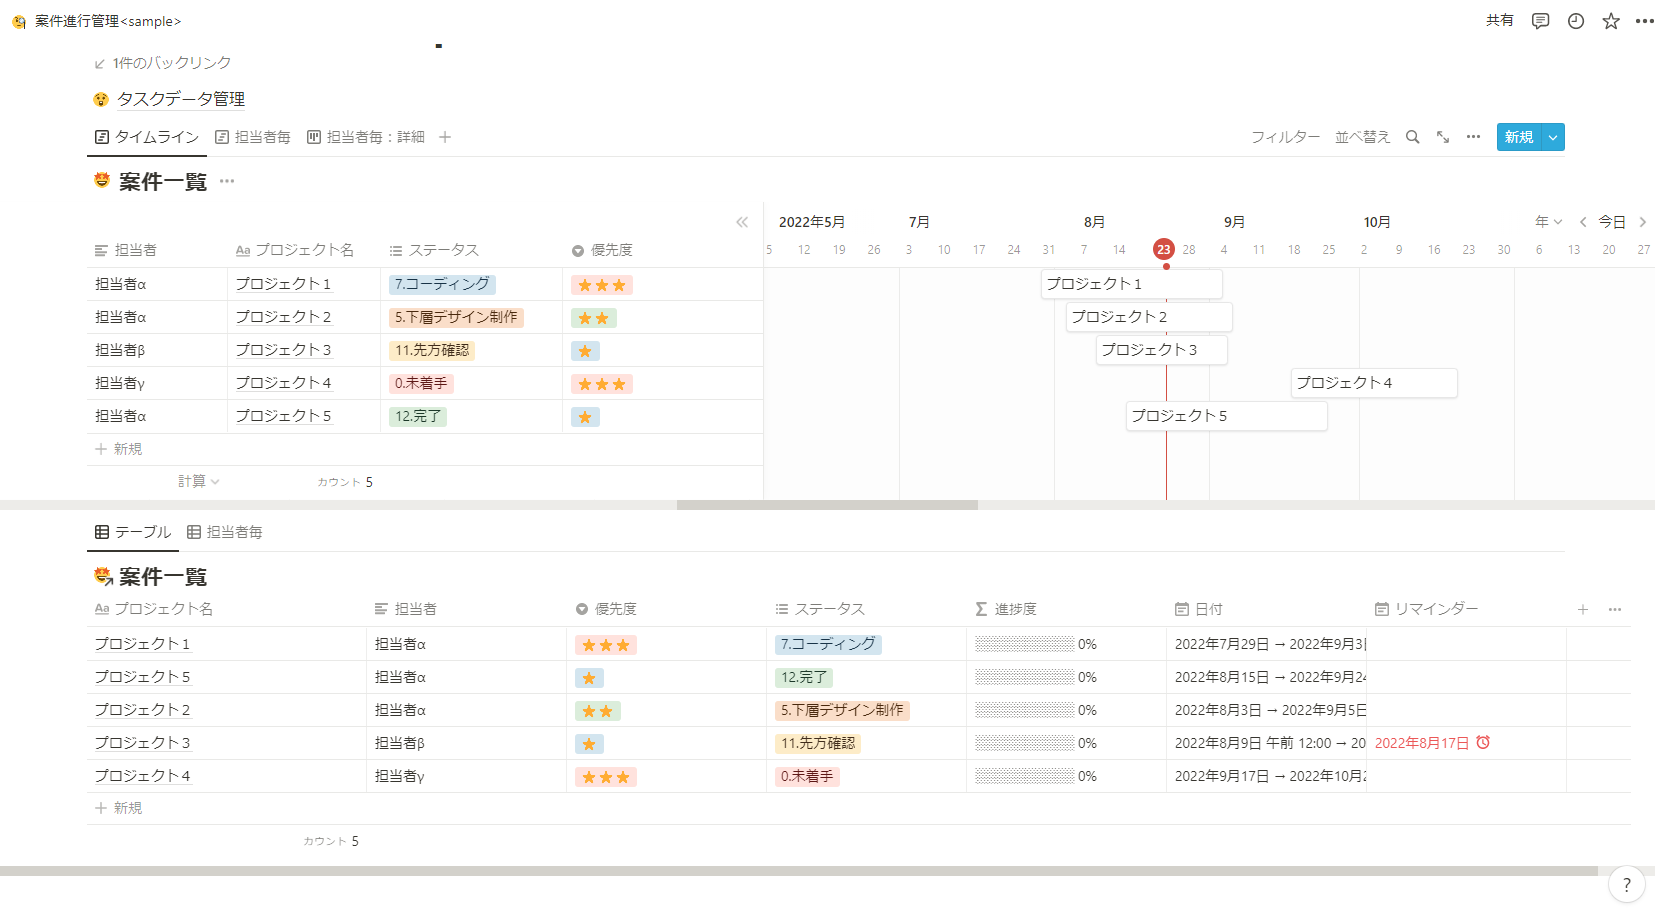Switch to the 担当者毎：詳細 view tab
Viewport: 1655px width, 921px height.
click(x=366, y=137)
